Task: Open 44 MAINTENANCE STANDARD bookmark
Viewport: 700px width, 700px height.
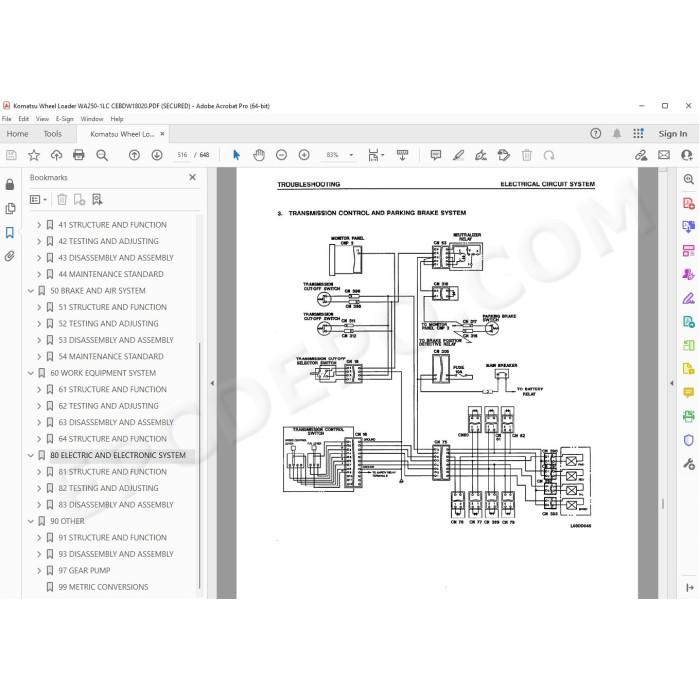Action: pos(111,274)
